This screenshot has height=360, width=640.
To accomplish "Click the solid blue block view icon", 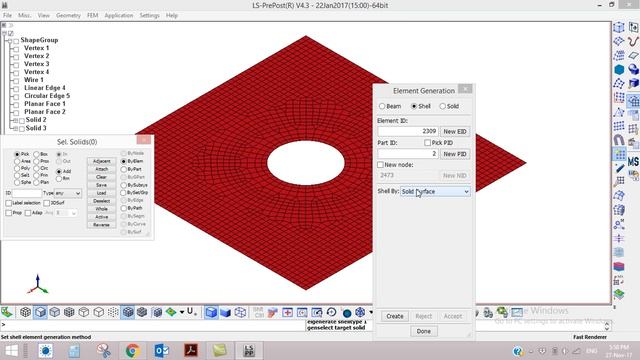I will point(225,312).
